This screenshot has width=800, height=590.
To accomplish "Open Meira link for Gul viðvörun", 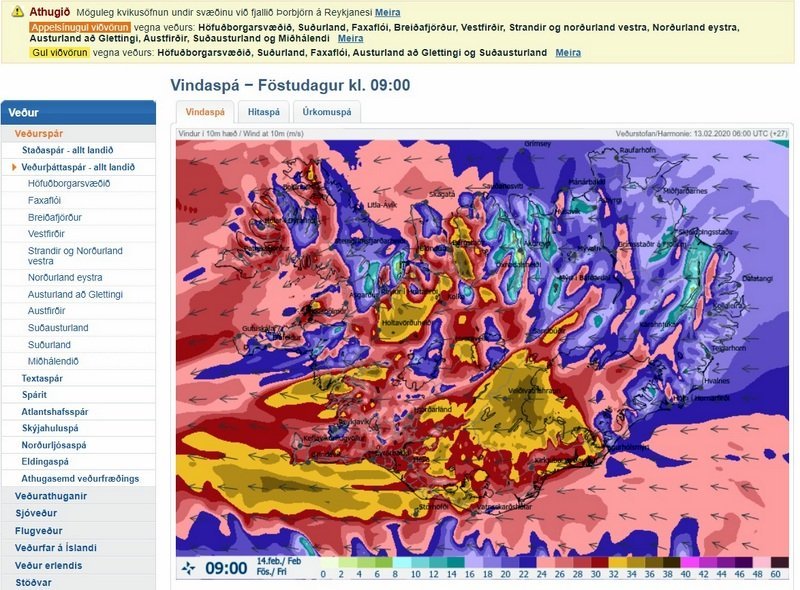I will point(567,52).
